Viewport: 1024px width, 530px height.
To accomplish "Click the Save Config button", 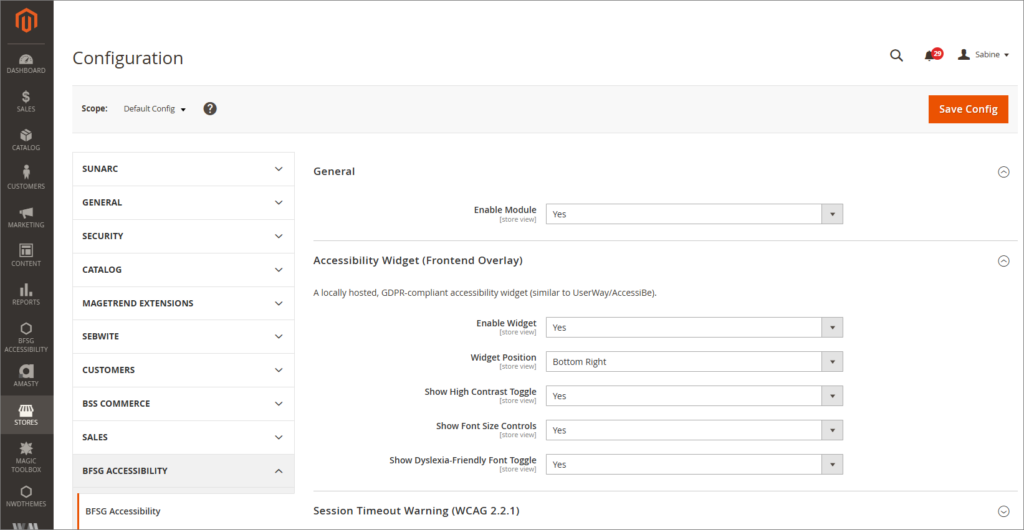I will [968, 109].
